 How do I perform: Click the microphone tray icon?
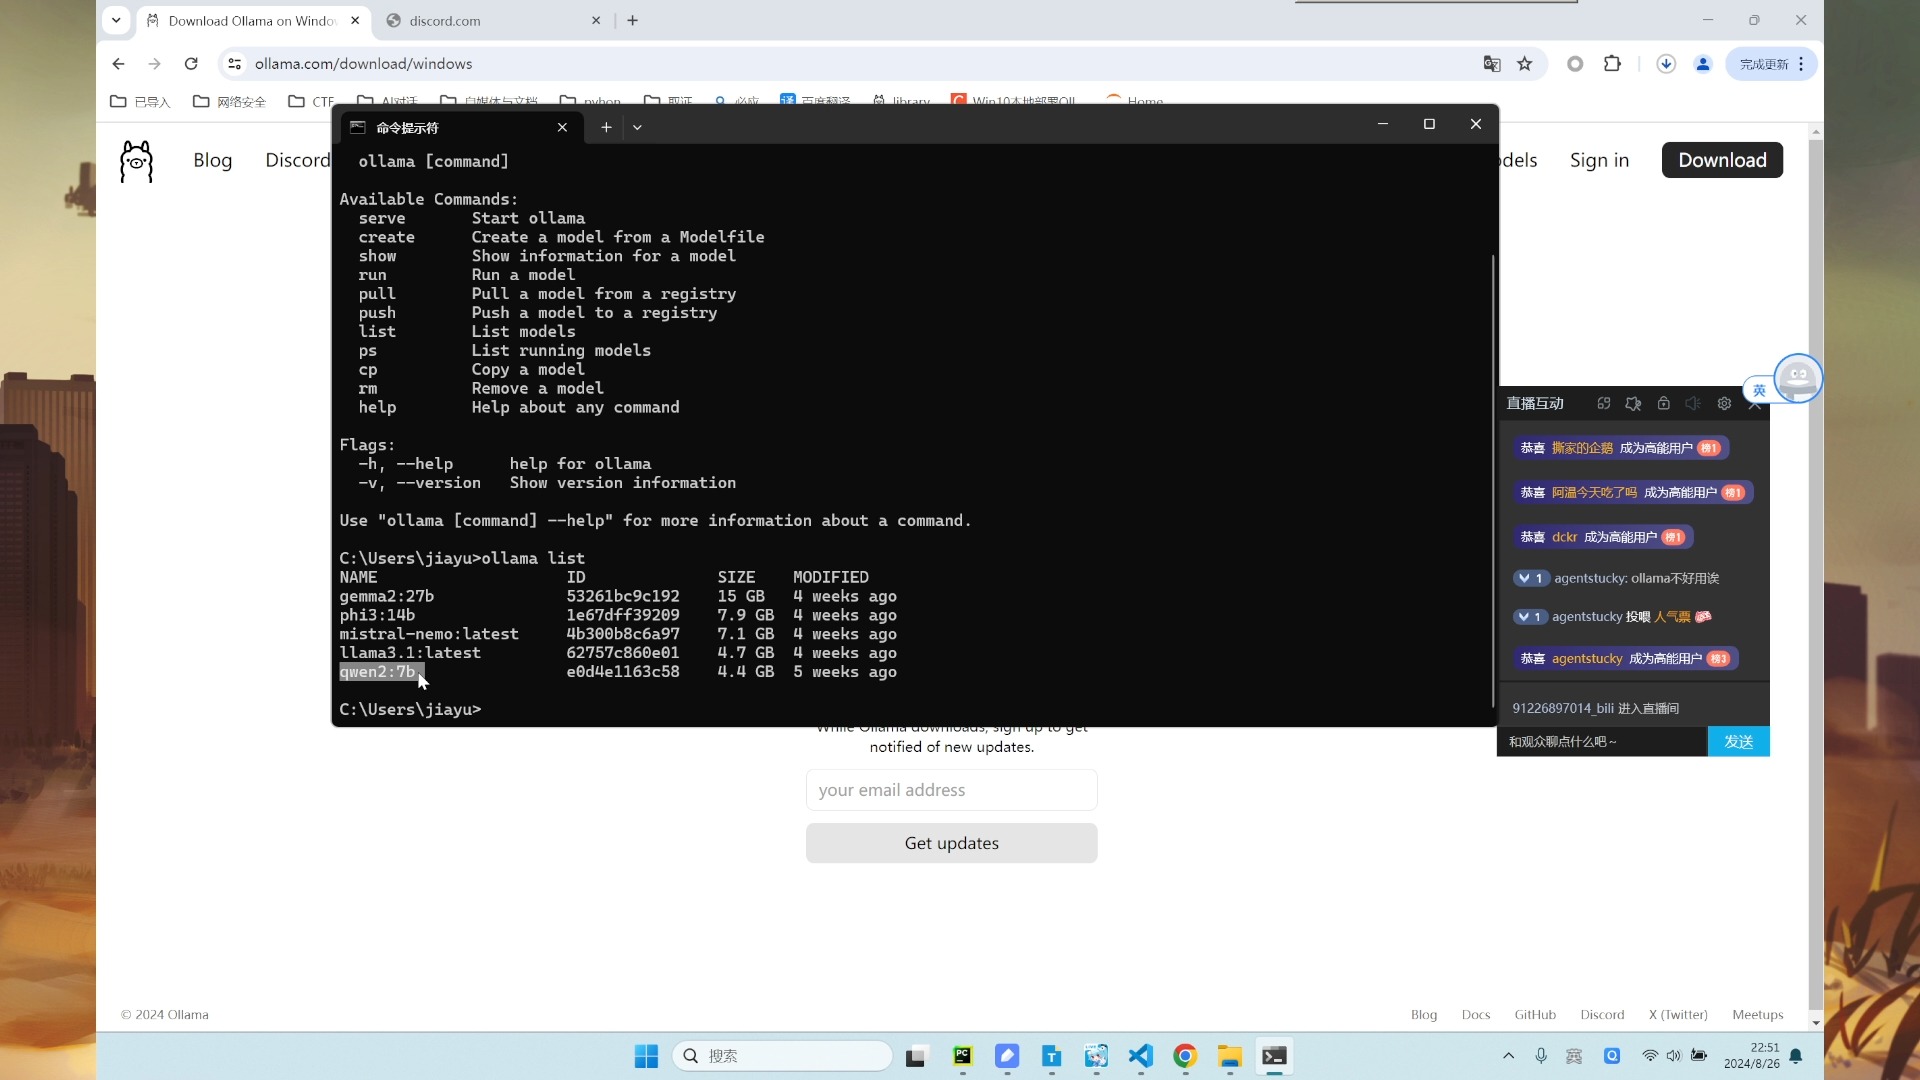tap(1541, 1056)
